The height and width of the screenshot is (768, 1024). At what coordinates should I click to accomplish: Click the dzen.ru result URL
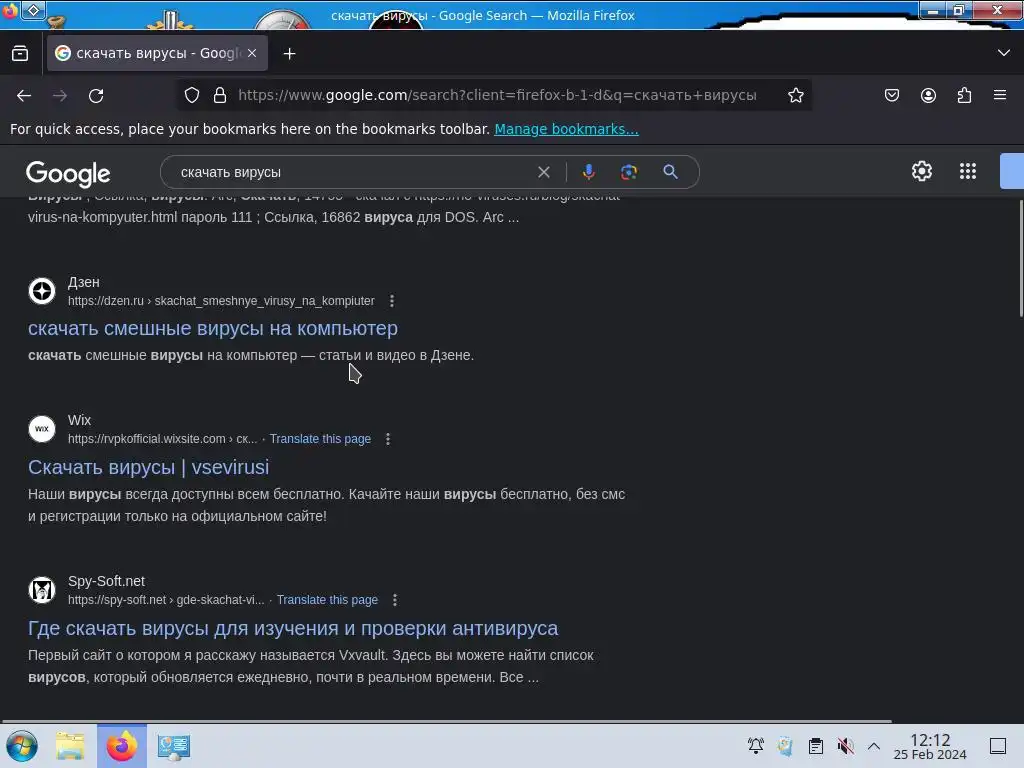tap(221, 301)
